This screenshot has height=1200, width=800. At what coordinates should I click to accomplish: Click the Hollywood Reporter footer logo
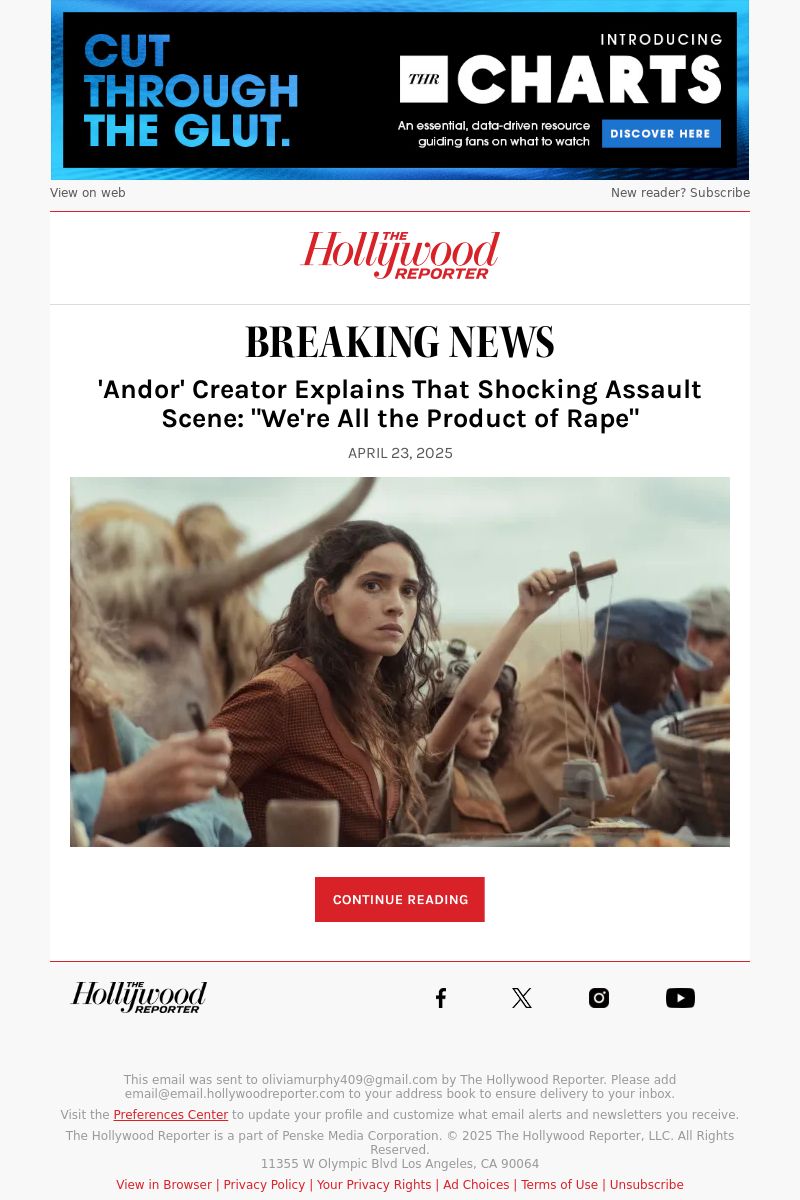point(139,997)
